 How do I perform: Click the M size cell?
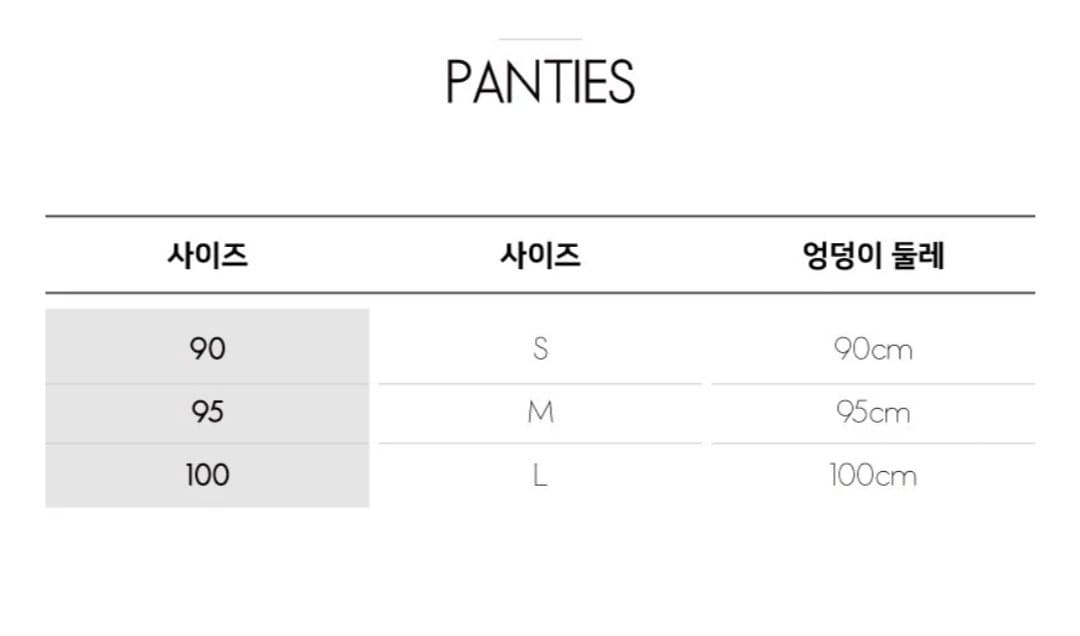click(540, 412)
